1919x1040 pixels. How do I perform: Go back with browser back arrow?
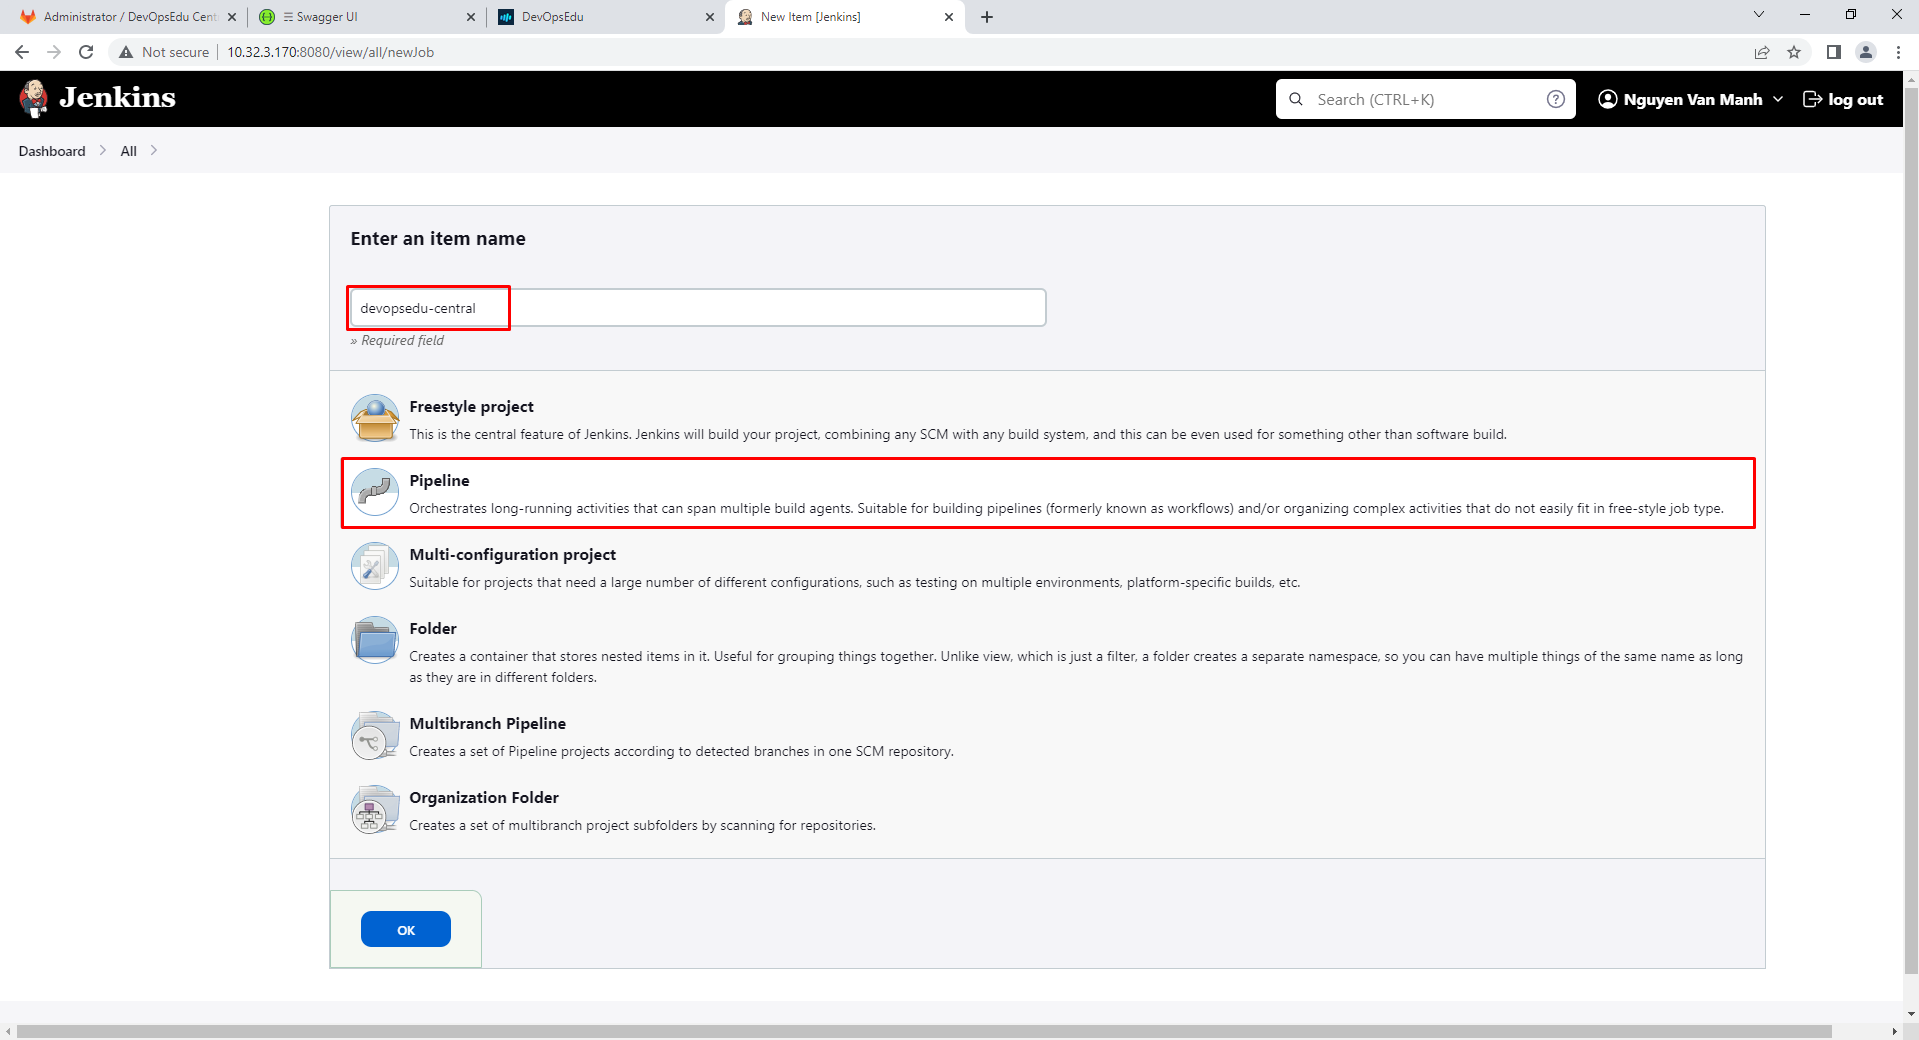[22, 52]
